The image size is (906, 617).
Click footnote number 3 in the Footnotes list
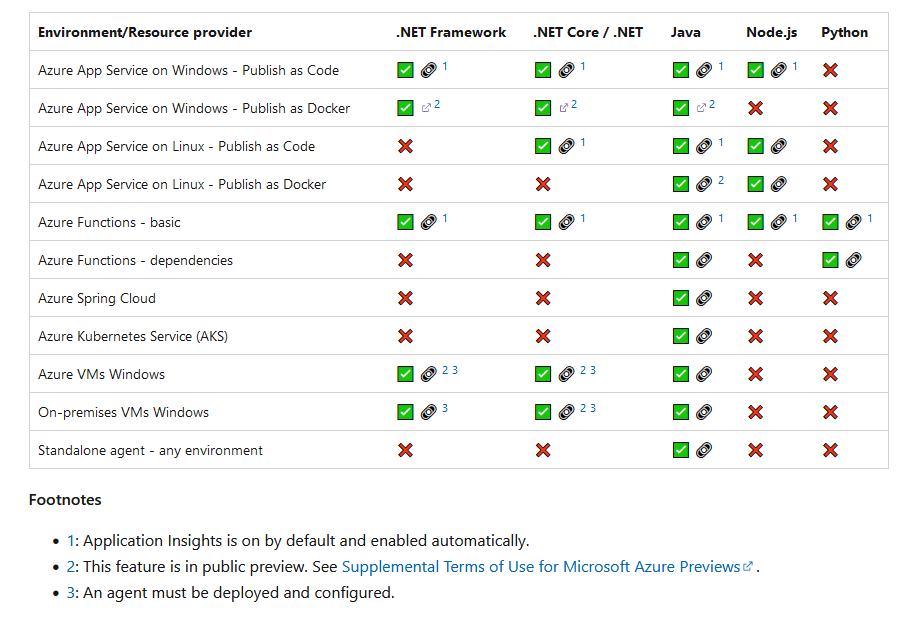[x=70, y=593]
